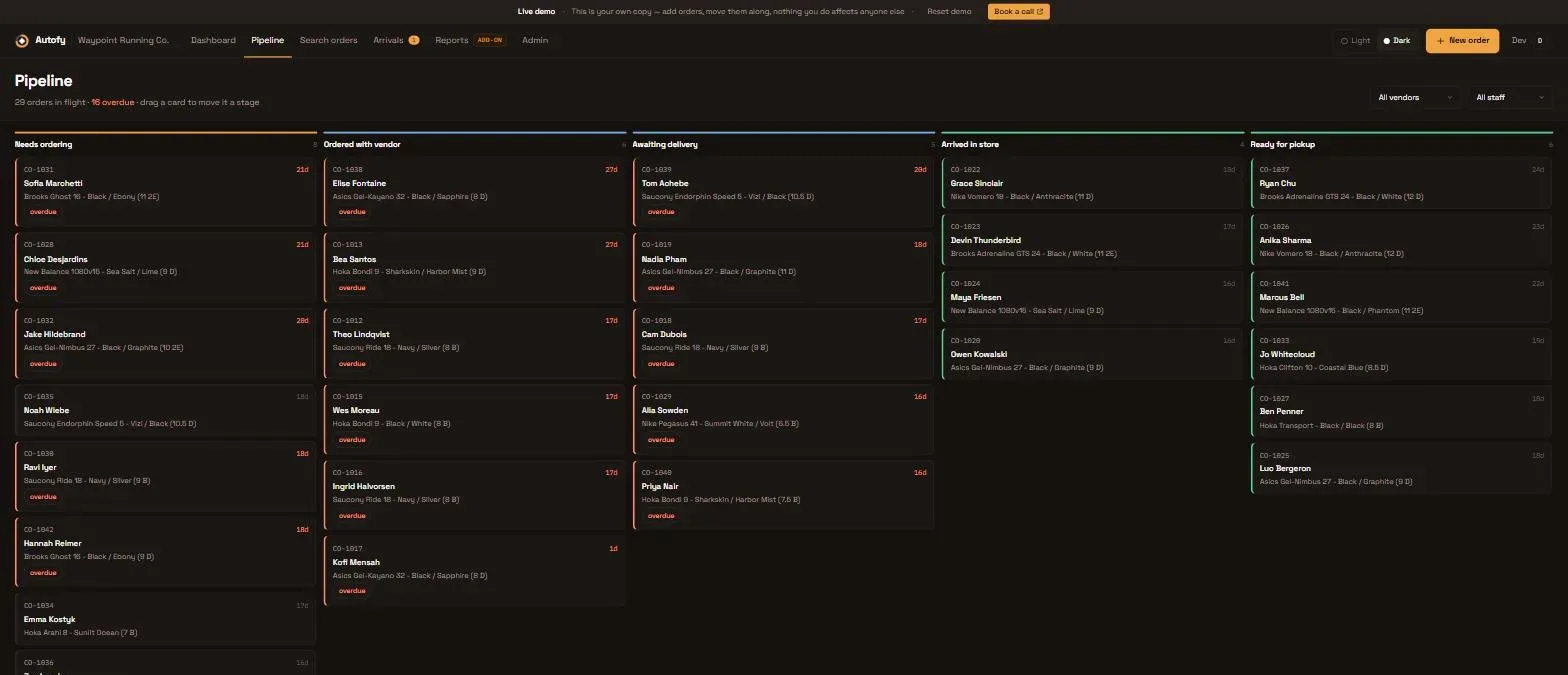This screenshot has height=675, width=1568.
Task: Open Wes Moreau order card
Action: (475, 419)
